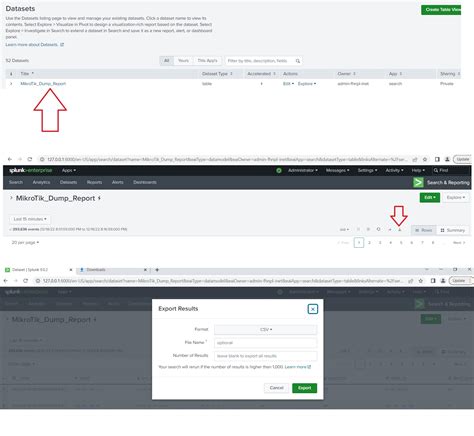Open Learn more link in export dialog
474x436 pixels.
[297, 367]
